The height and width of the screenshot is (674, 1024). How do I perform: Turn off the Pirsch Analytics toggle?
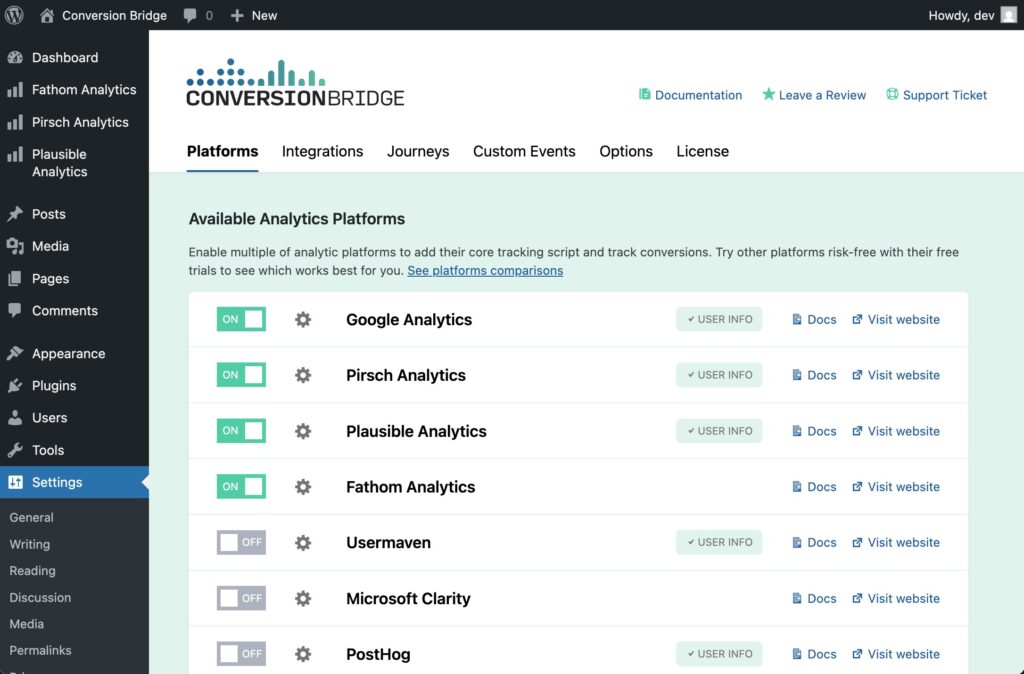241,375
